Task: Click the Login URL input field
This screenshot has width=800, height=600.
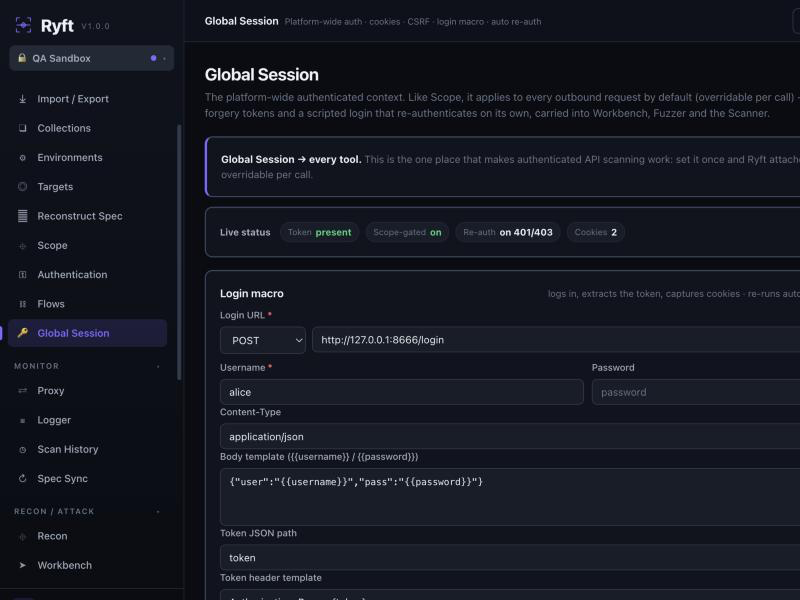Action: [x=556, y=340]
